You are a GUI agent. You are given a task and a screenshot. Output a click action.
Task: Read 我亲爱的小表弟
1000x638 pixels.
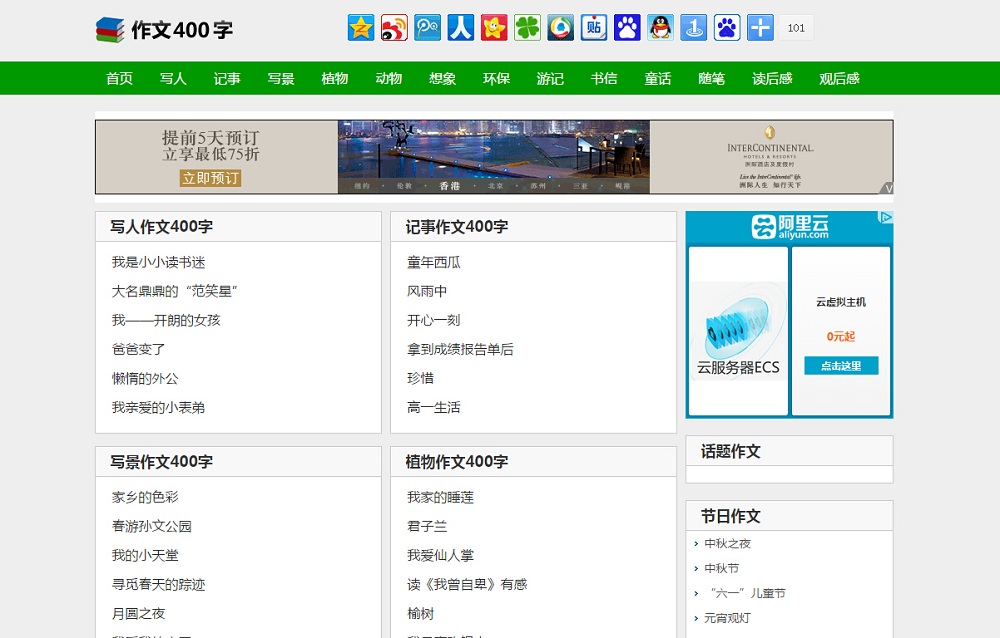pos(159,408)
